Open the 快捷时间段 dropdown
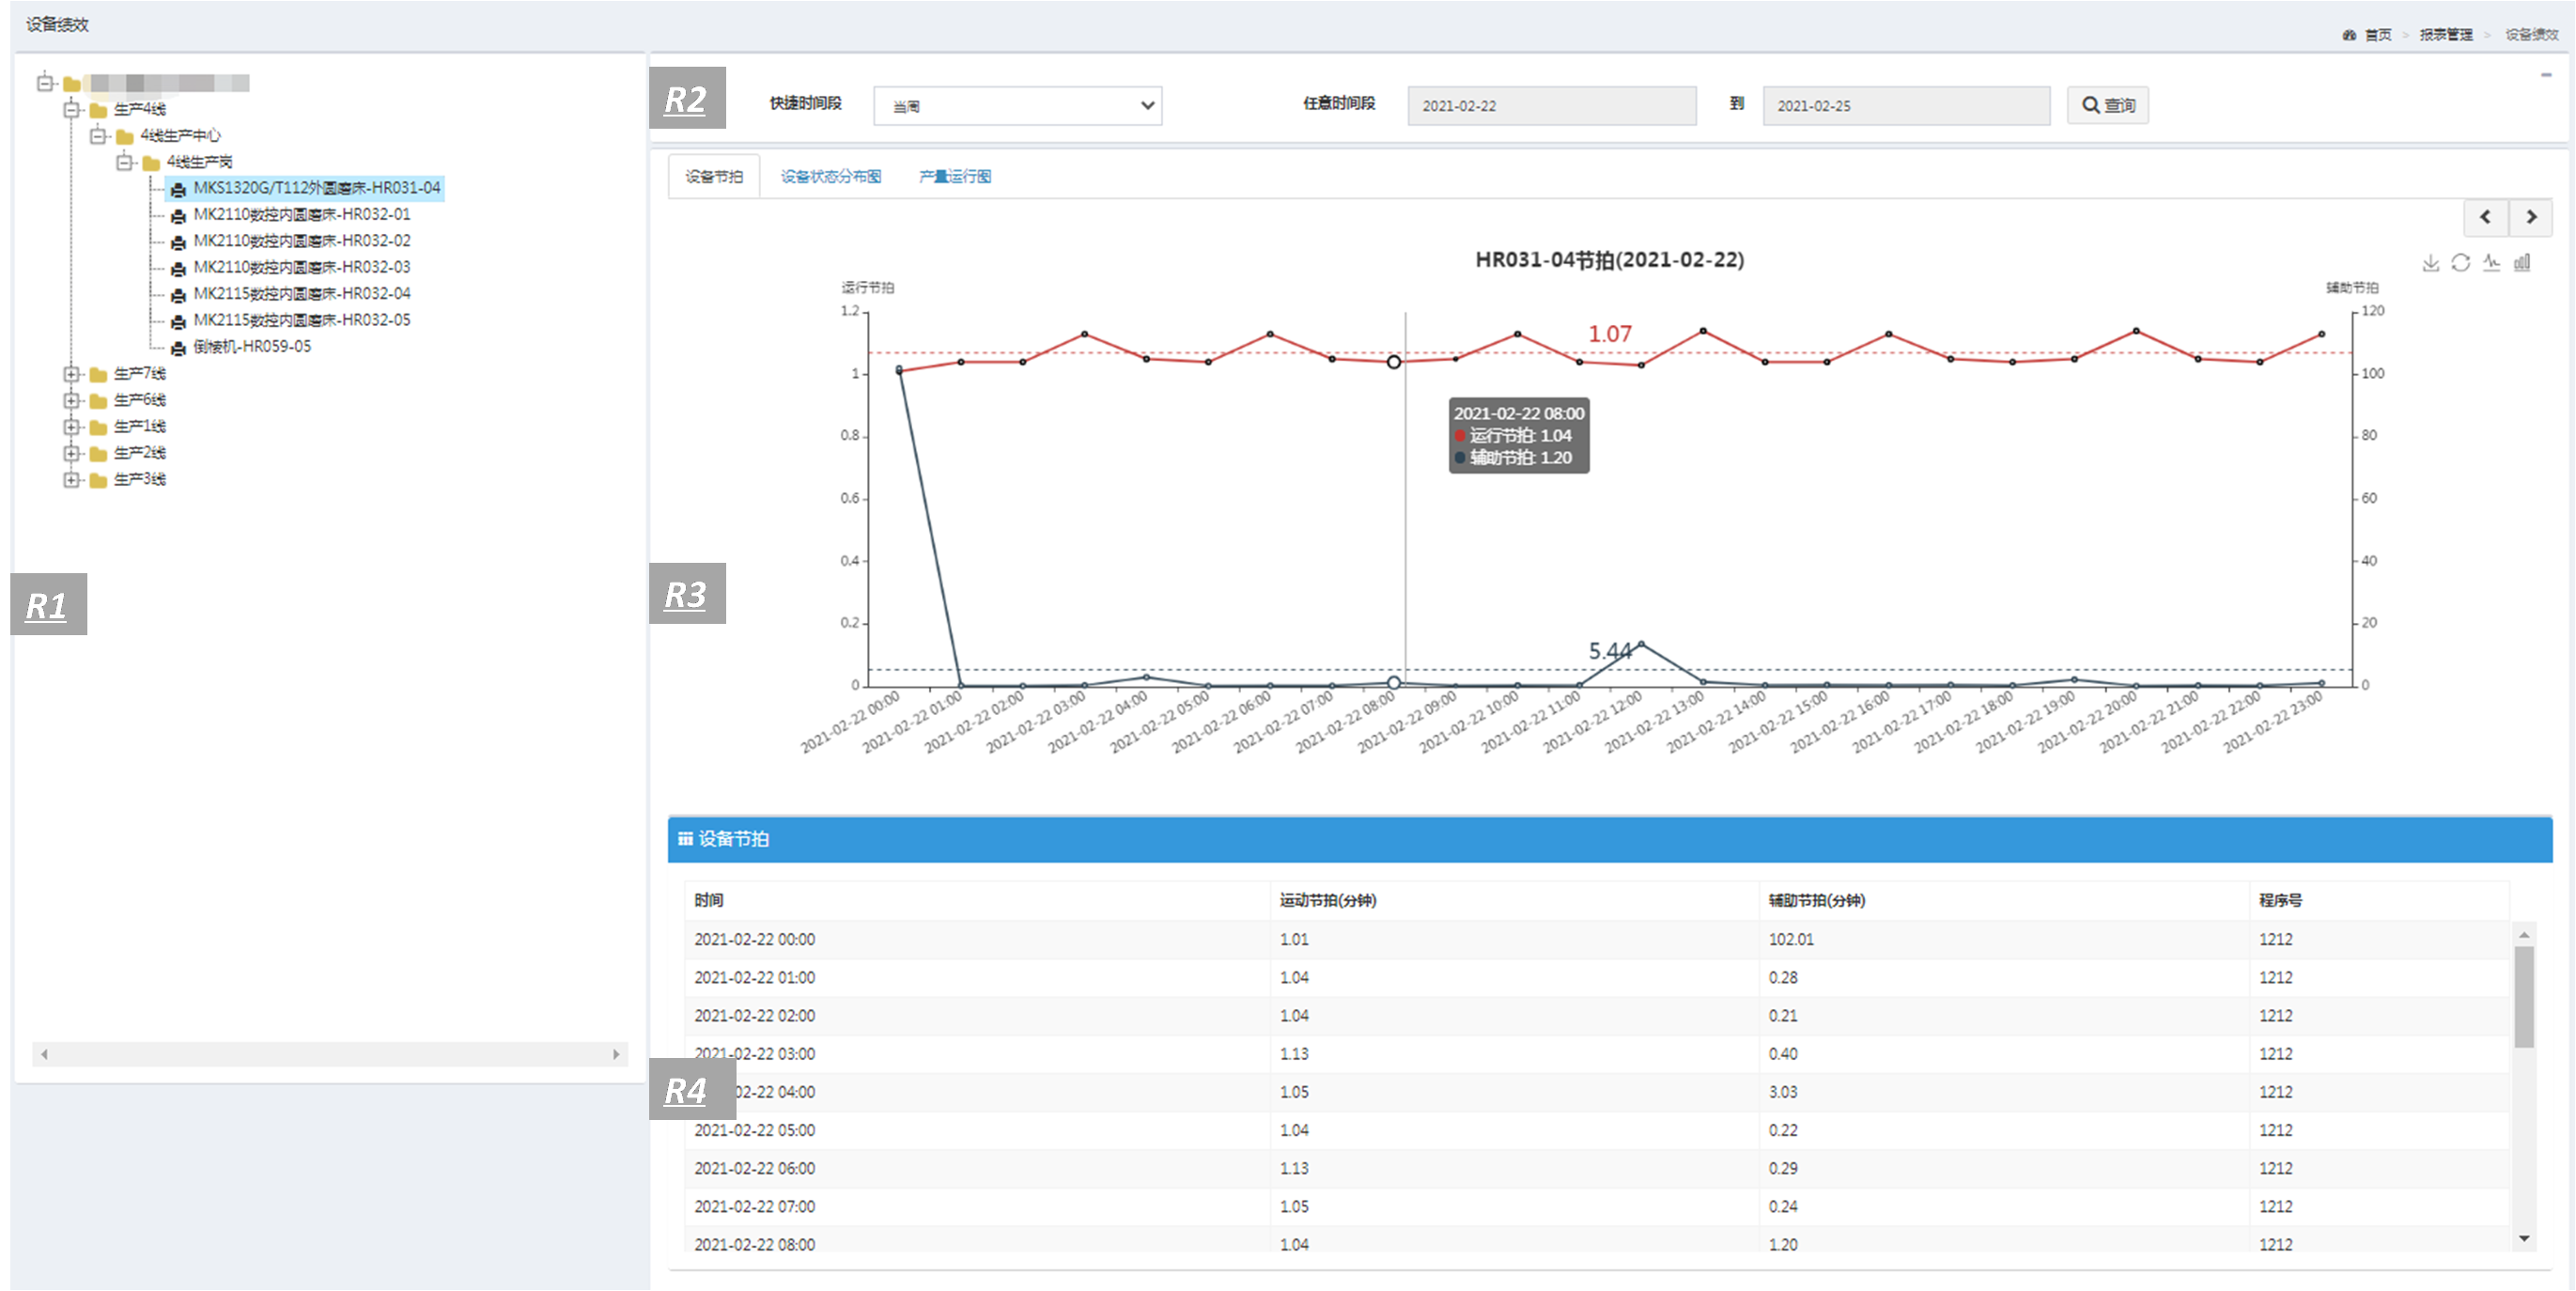 point(1017,105)
